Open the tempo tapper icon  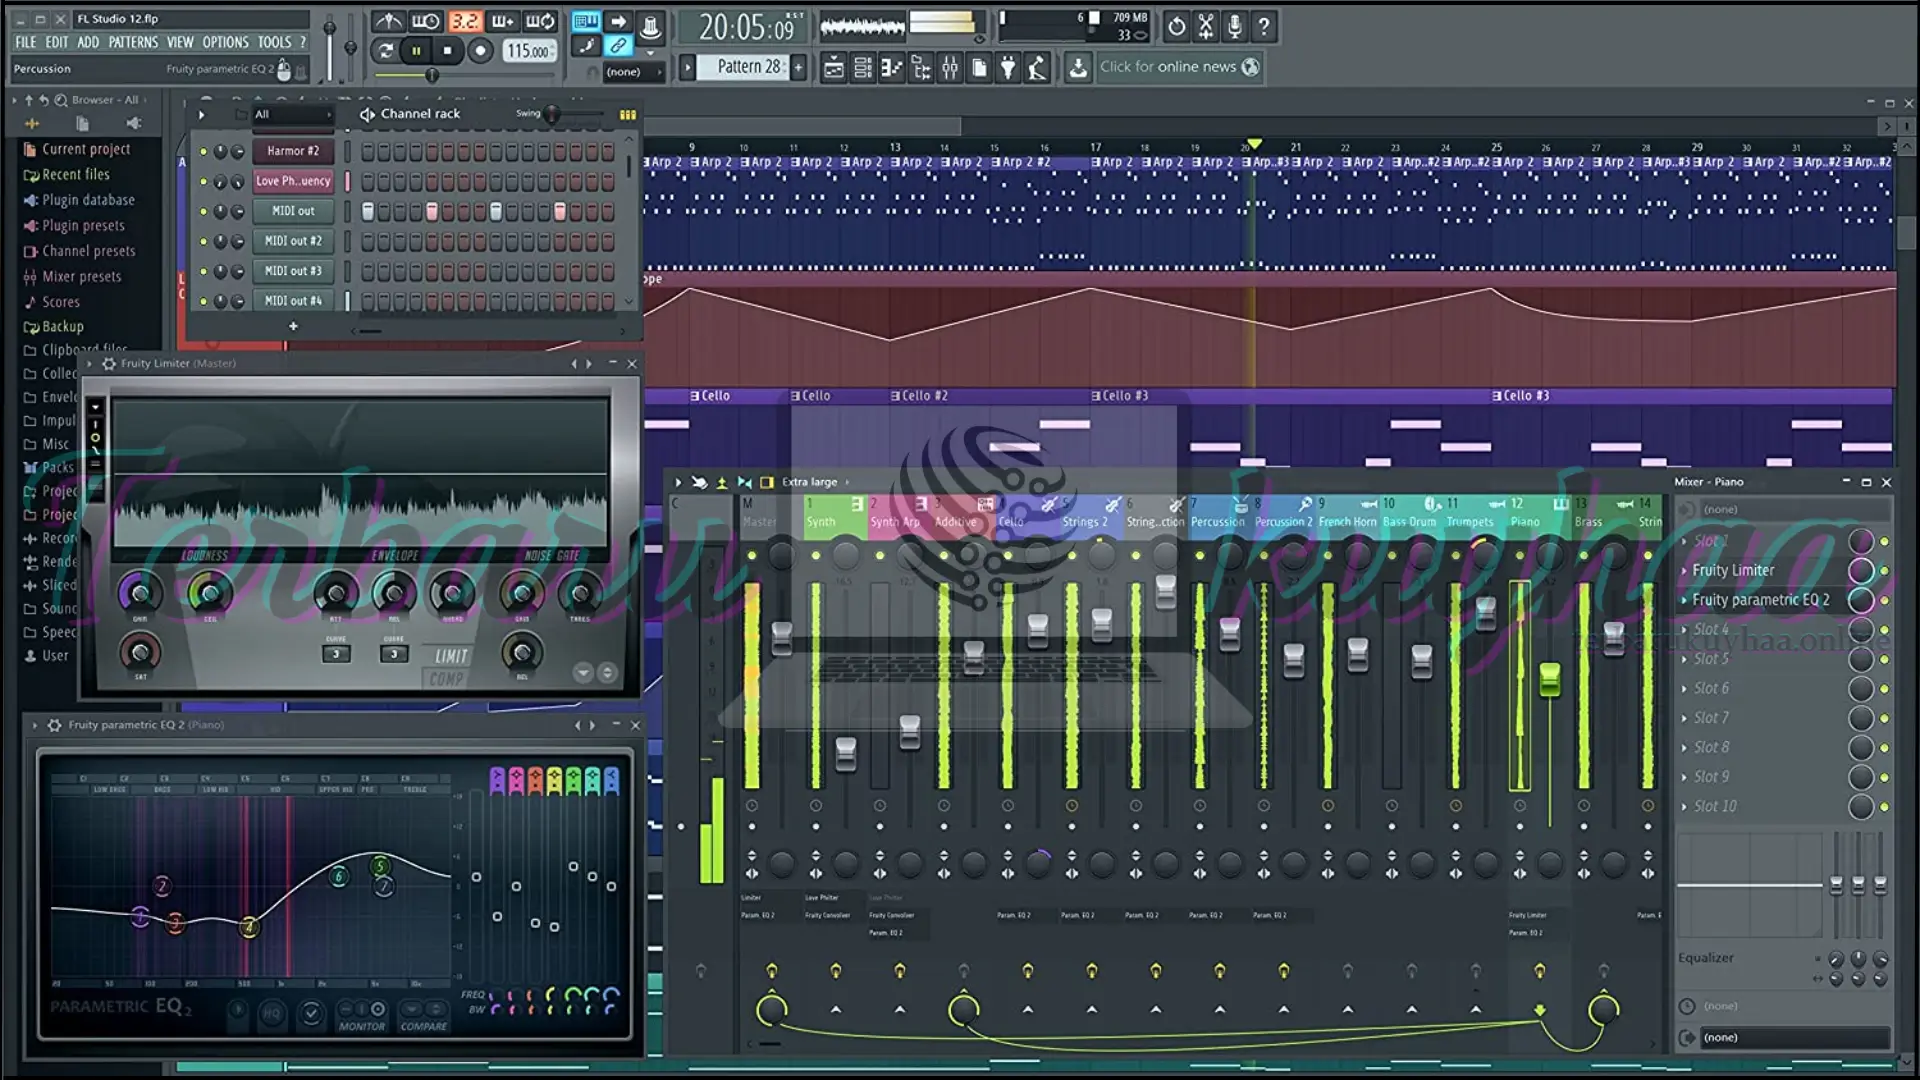click(1037, 68)
